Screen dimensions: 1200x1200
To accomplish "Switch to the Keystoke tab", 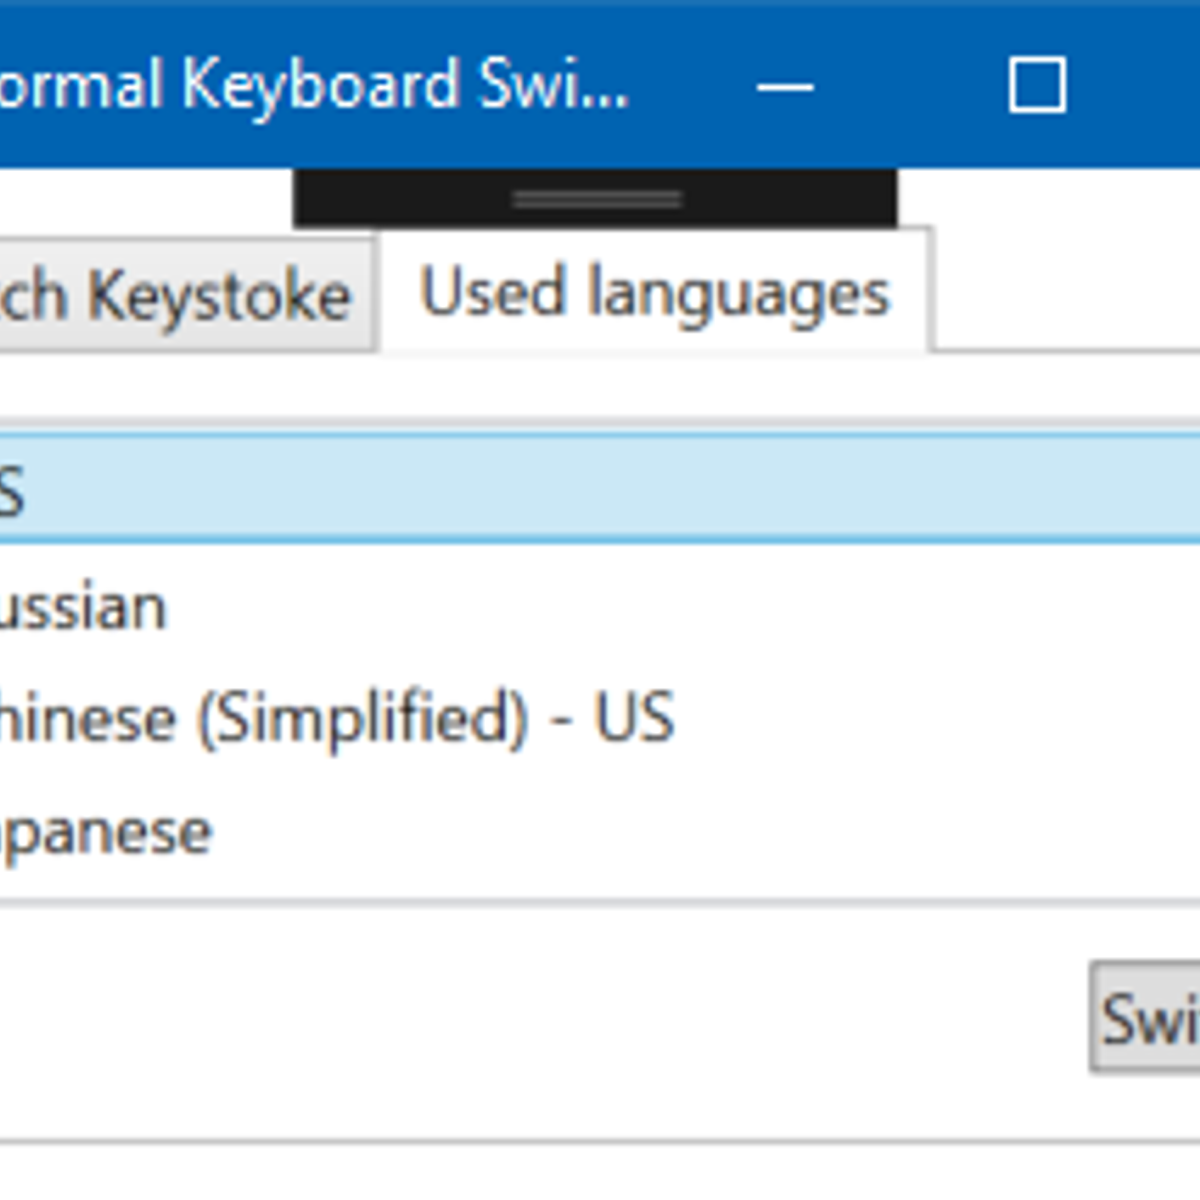I will [180, 296].
